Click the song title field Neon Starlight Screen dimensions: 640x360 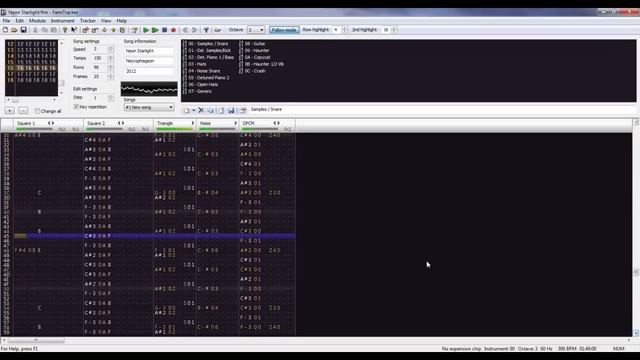[149, 51]
